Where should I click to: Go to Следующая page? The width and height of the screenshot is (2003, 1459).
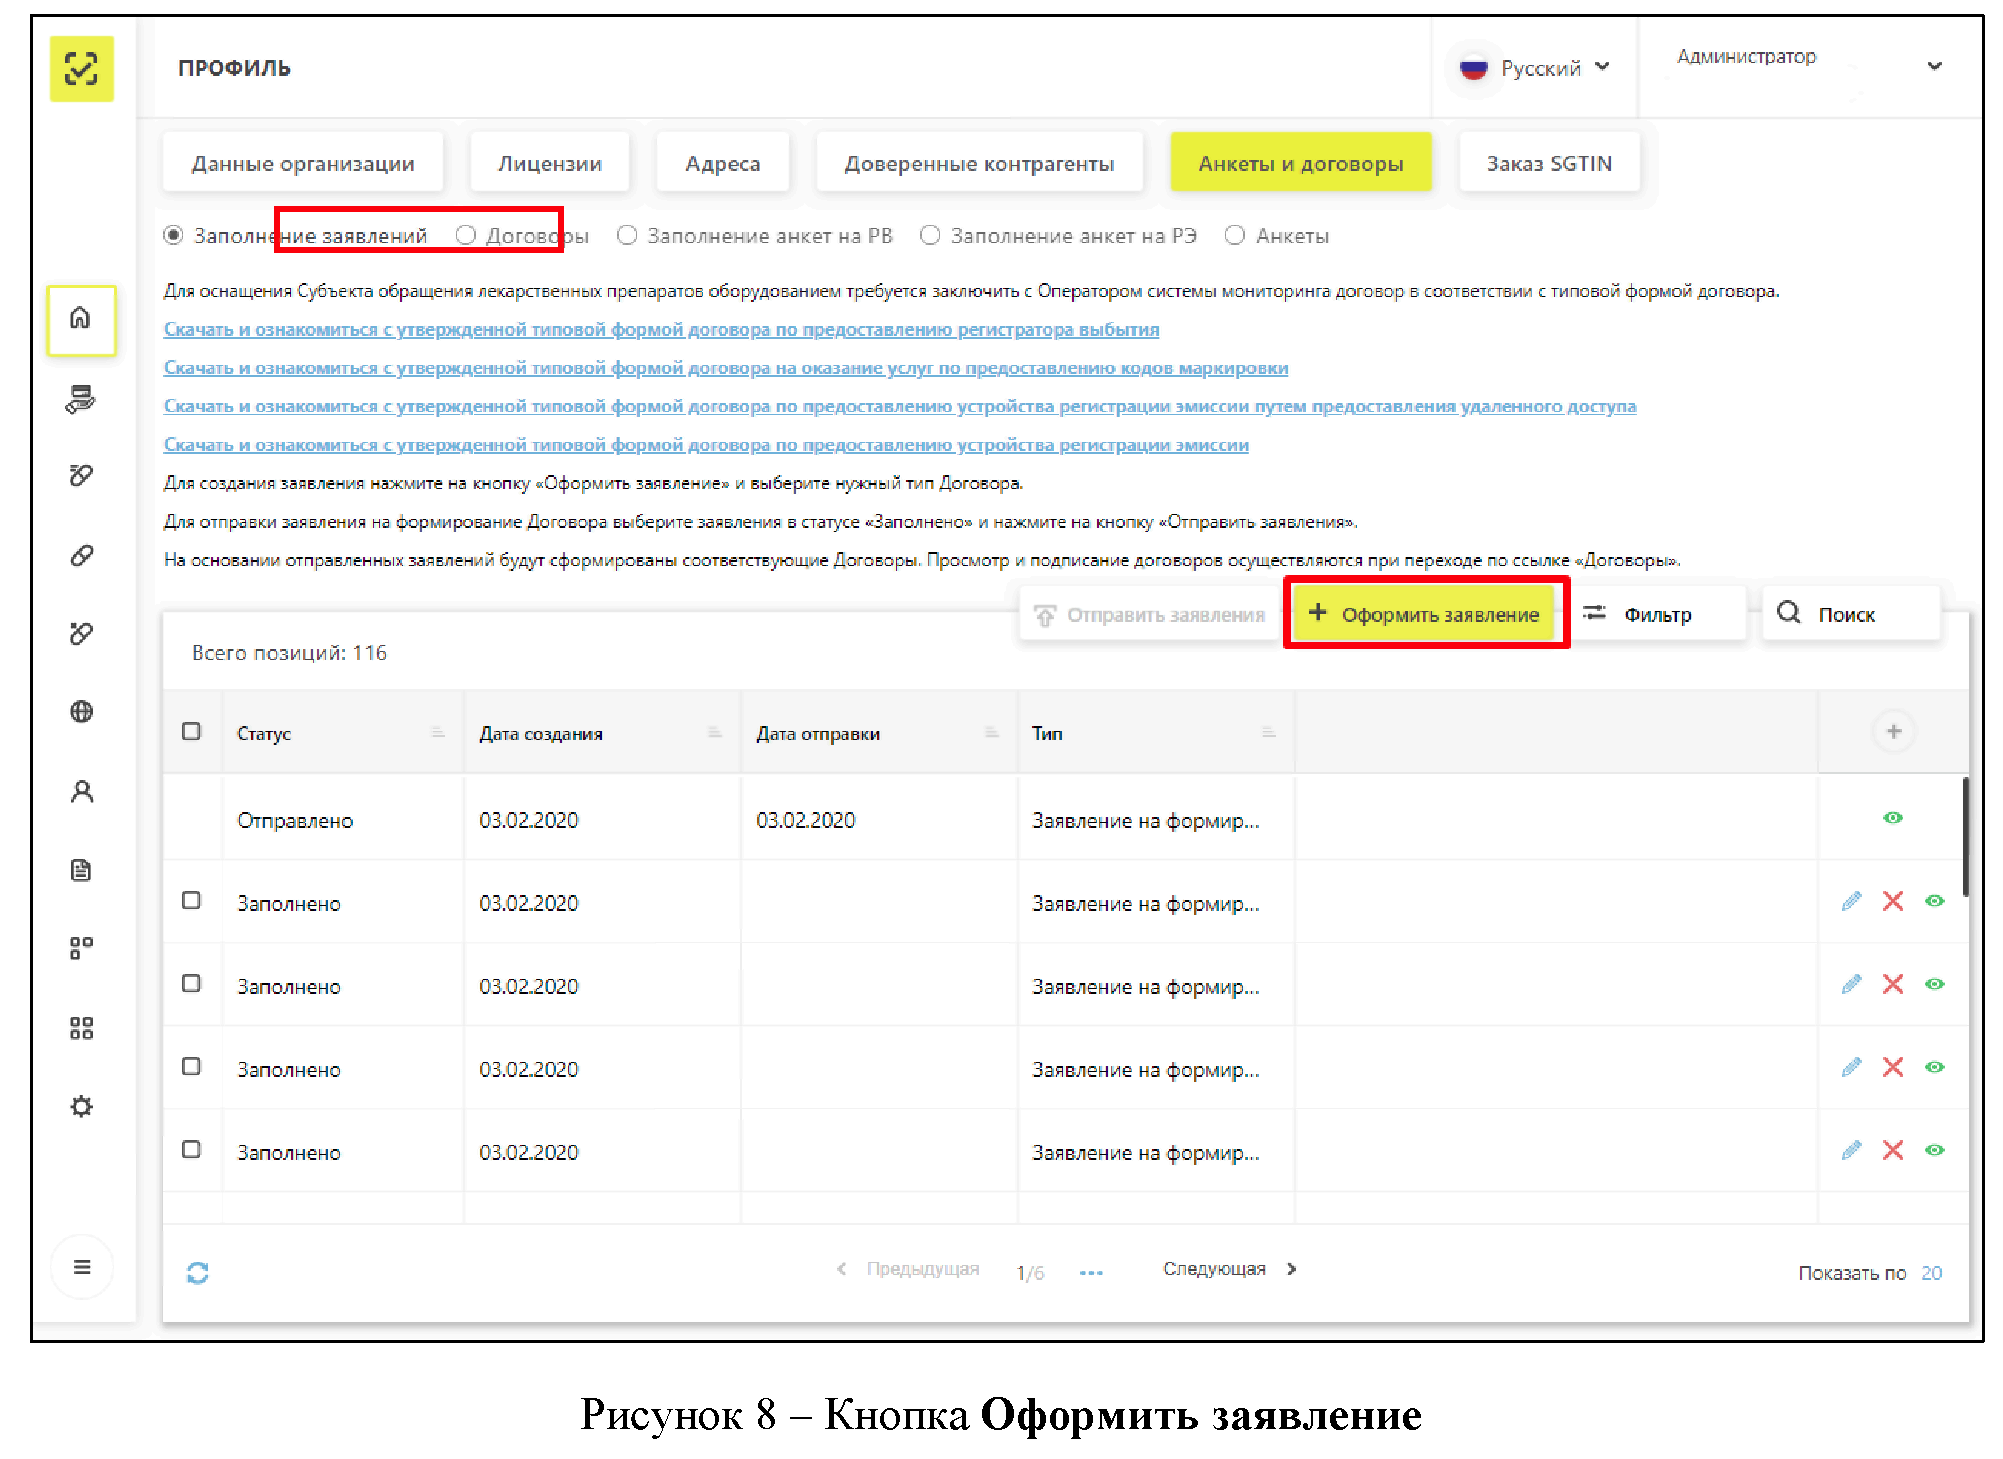coord(1228,1269)
